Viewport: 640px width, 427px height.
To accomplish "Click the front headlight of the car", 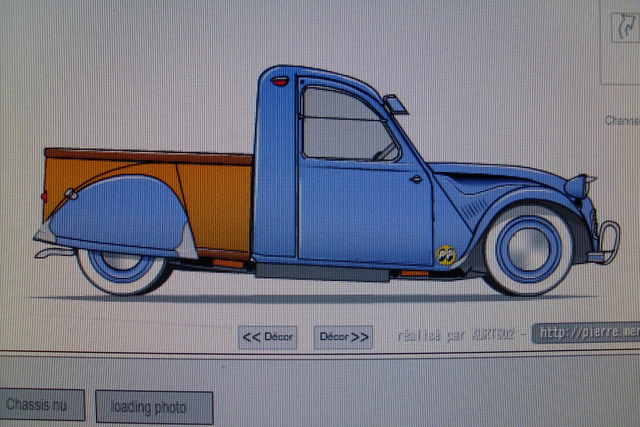I will 577,185.
